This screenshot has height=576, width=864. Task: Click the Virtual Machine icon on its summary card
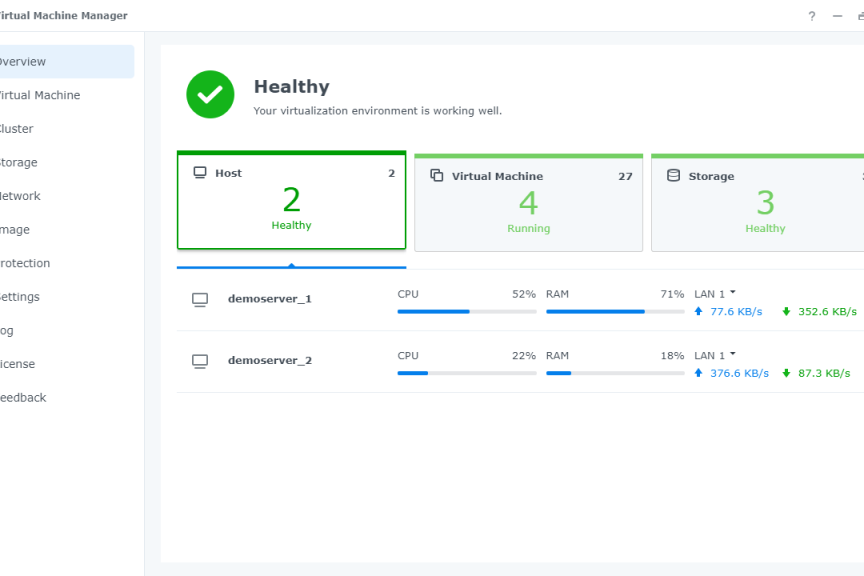click(436, 175)
